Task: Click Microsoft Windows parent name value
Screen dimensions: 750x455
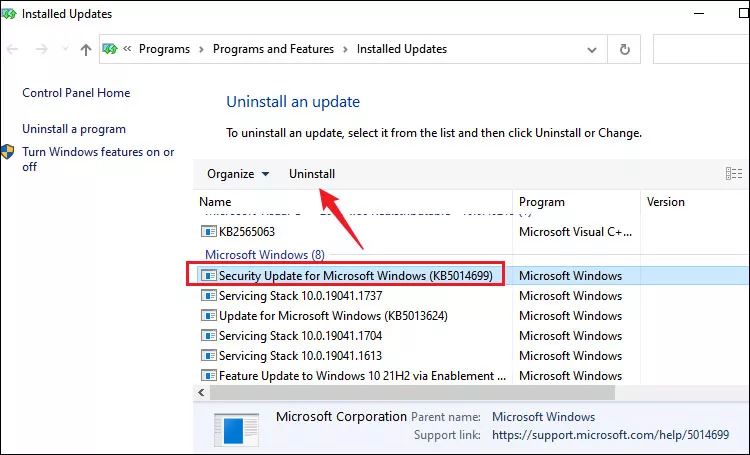Action: pyautogui.click(x=543, y=417)
